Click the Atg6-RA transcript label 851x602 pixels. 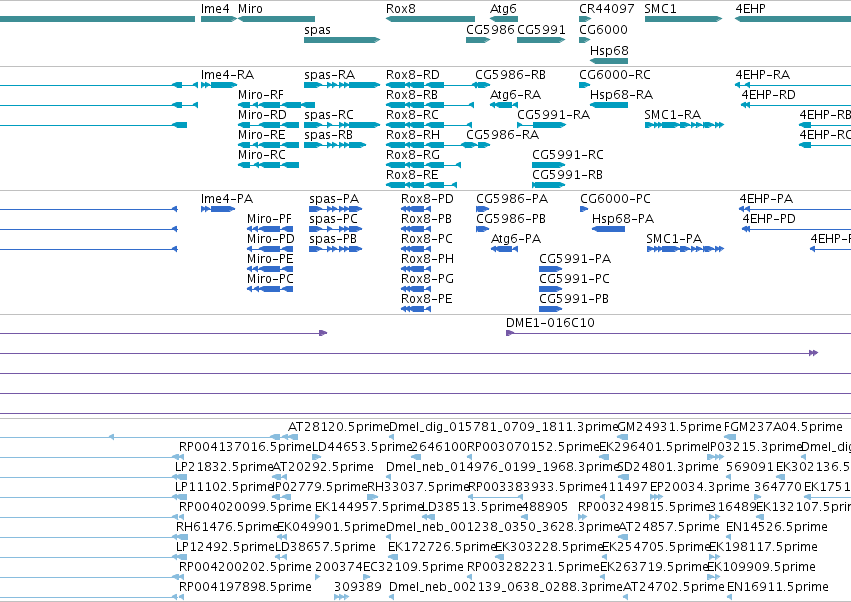516,95
